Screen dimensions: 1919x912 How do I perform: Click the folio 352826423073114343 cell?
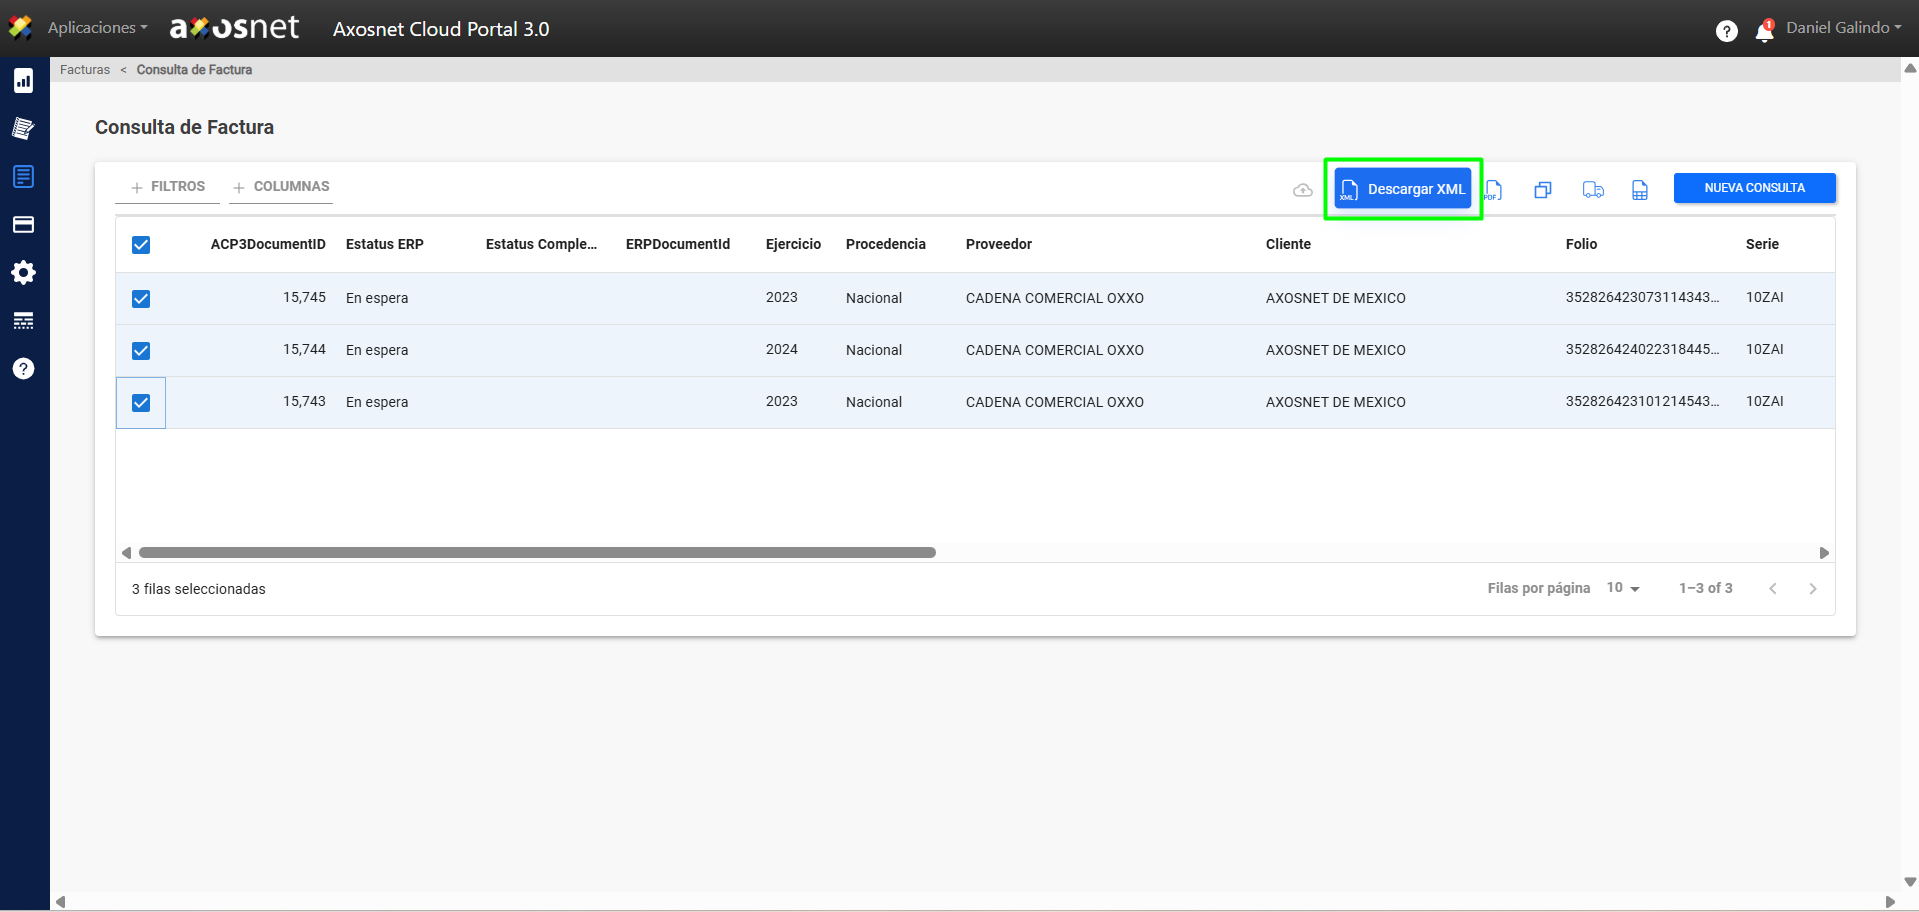tap(1643, 298)
